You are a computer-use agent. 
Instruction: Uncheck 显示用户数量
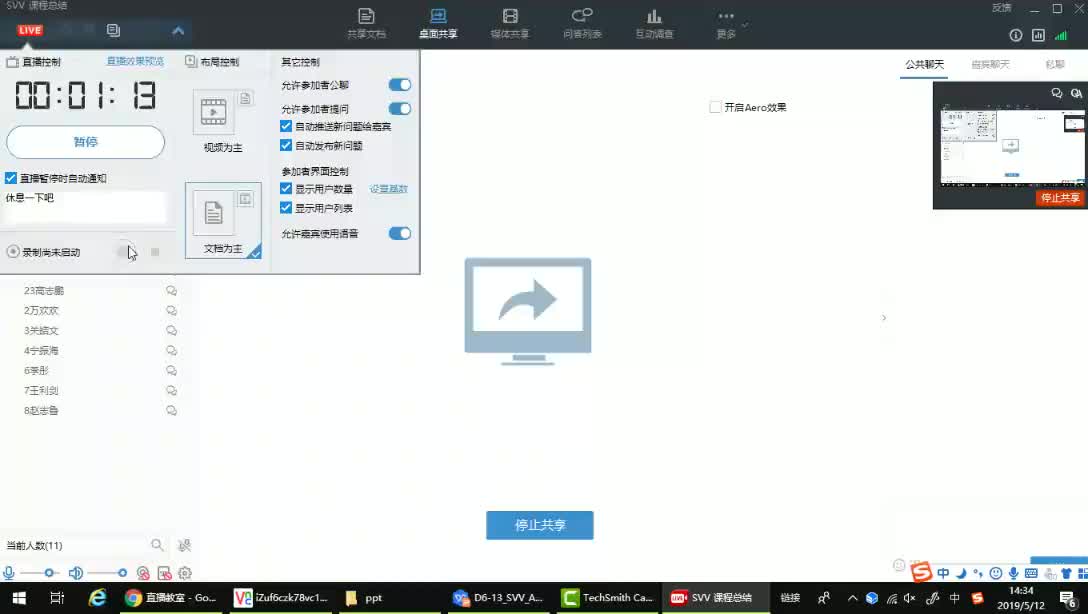click(x=286, y=189)
